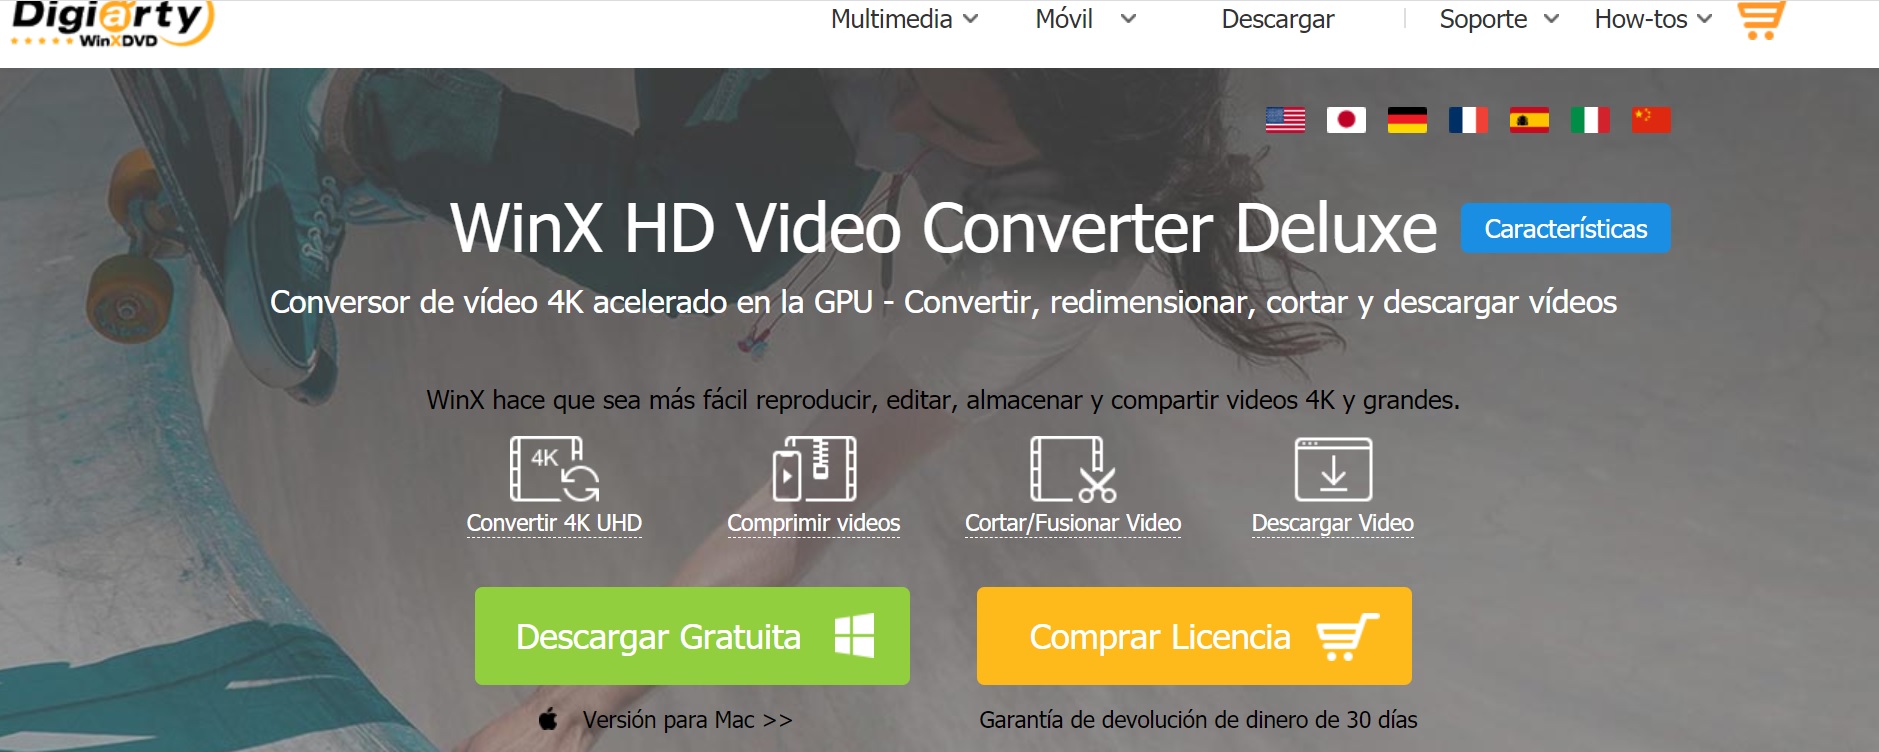The height and width of the screenshot is (752, 1879).
Task: Select the French flag language
Action: 1468,120
